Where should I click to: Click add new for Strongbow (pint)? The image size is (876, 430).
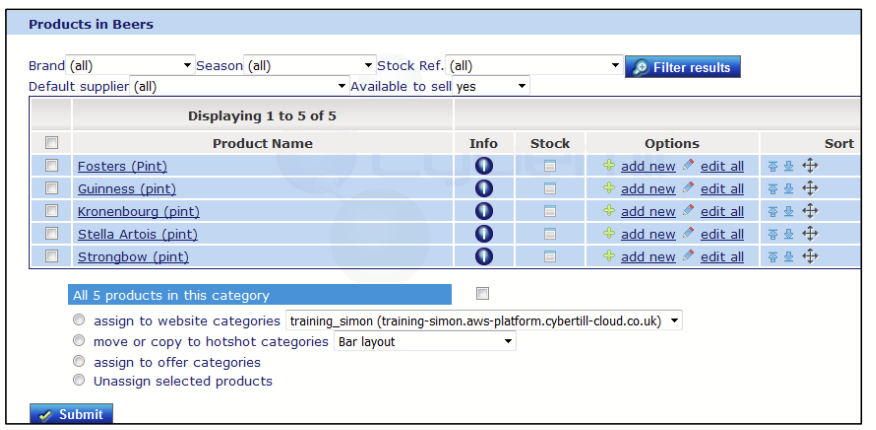tap(648, 257)
